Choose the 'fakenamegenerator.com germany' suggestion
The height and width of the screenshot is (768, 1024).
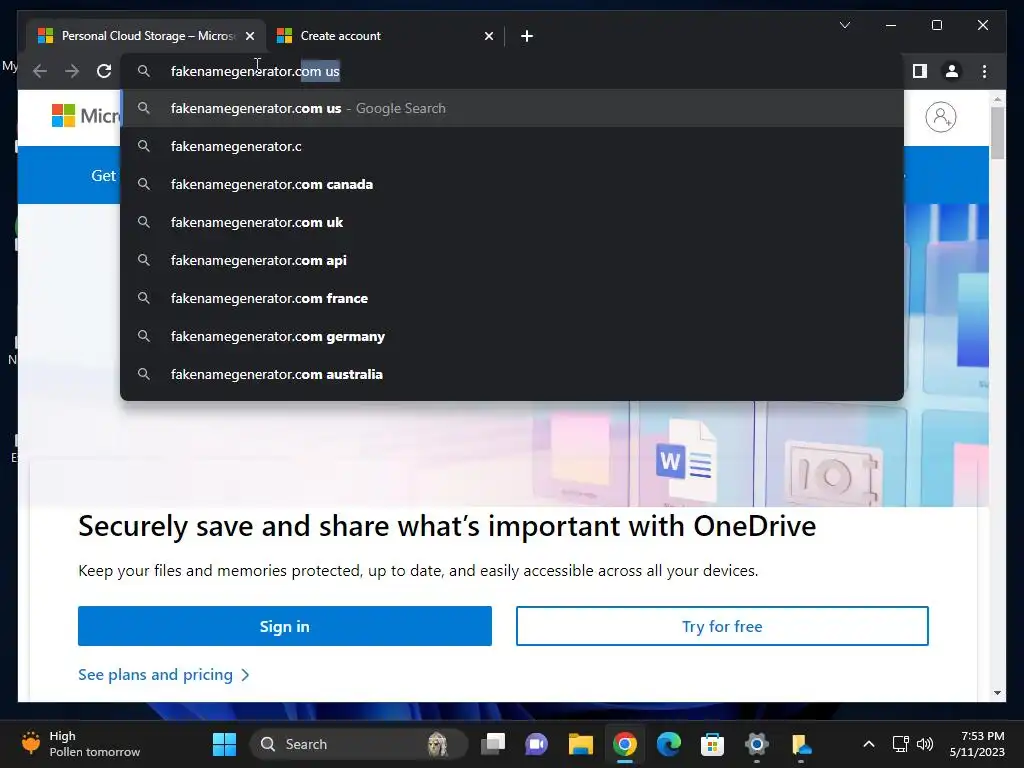[512, 336]
